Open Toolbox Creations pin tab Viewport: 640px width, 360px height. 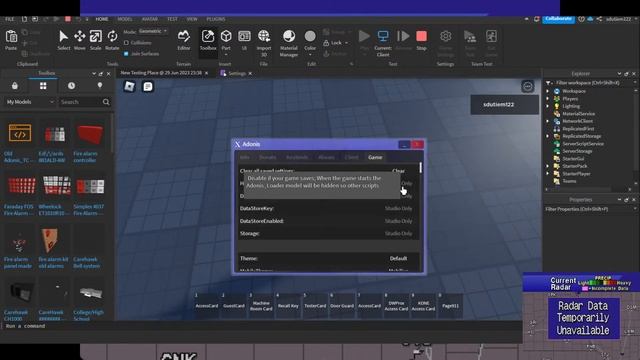coord(100,86)
